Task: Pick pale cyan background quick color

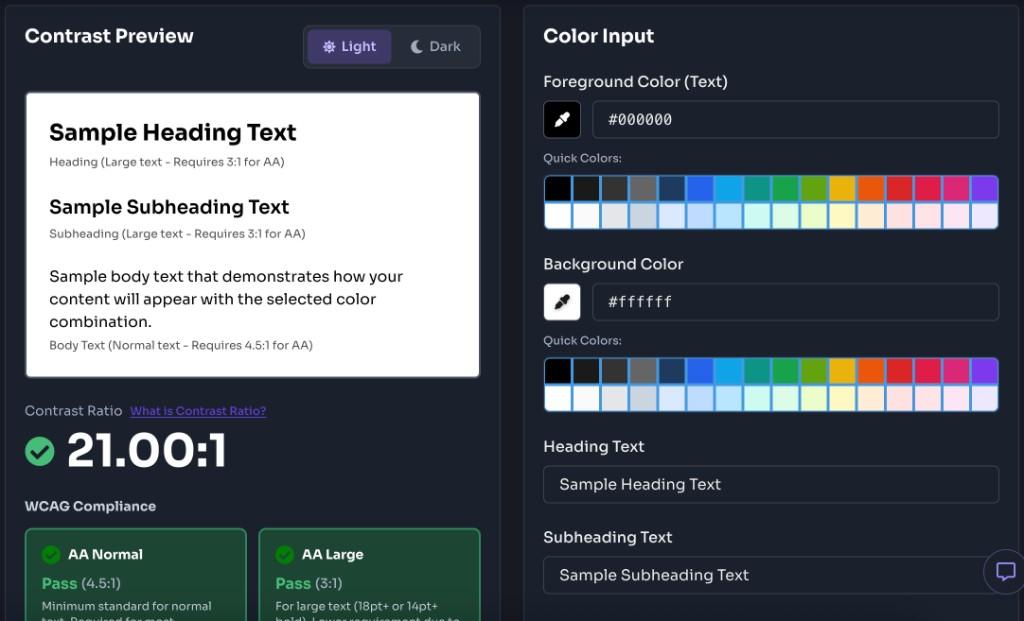Action: pyautogui.click(x=757, y=398)
